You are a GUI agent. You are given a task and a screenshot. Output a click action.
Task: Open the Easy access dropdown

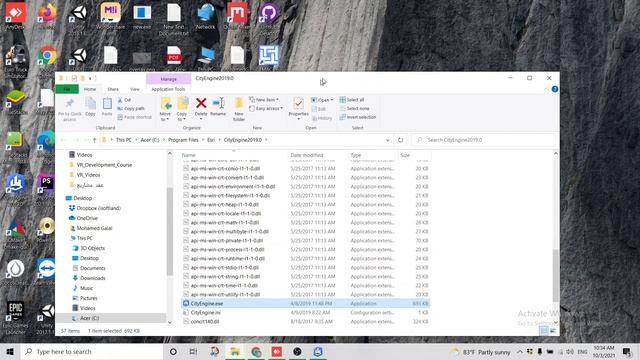click(266, 109)
